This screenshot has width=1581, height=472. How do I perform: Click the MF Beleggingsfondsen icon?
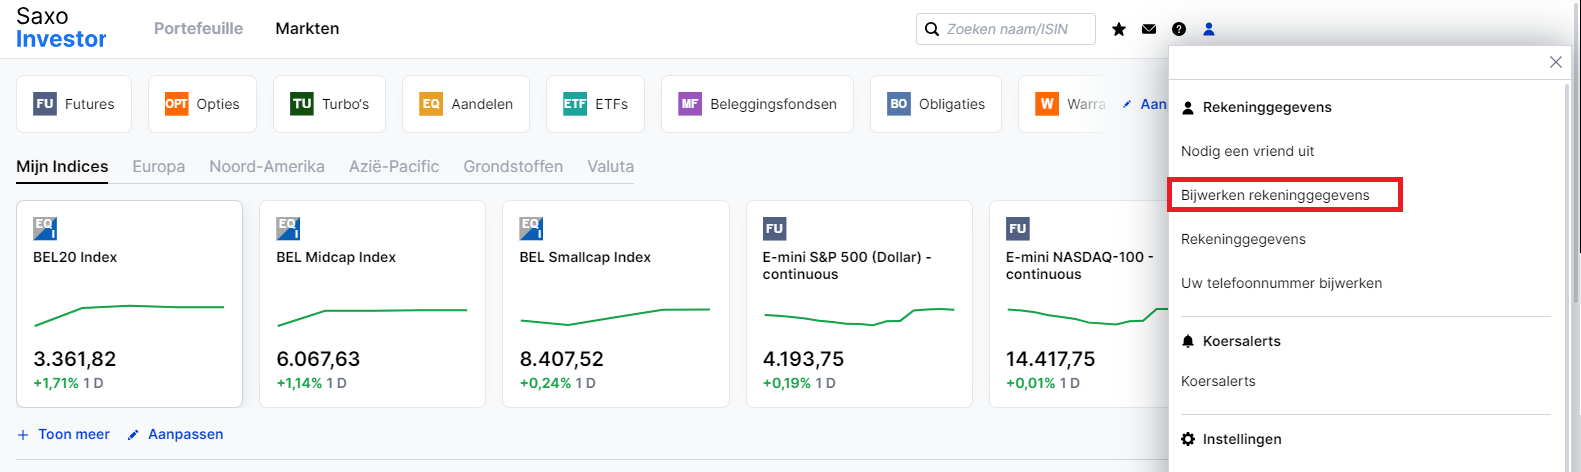690,104
